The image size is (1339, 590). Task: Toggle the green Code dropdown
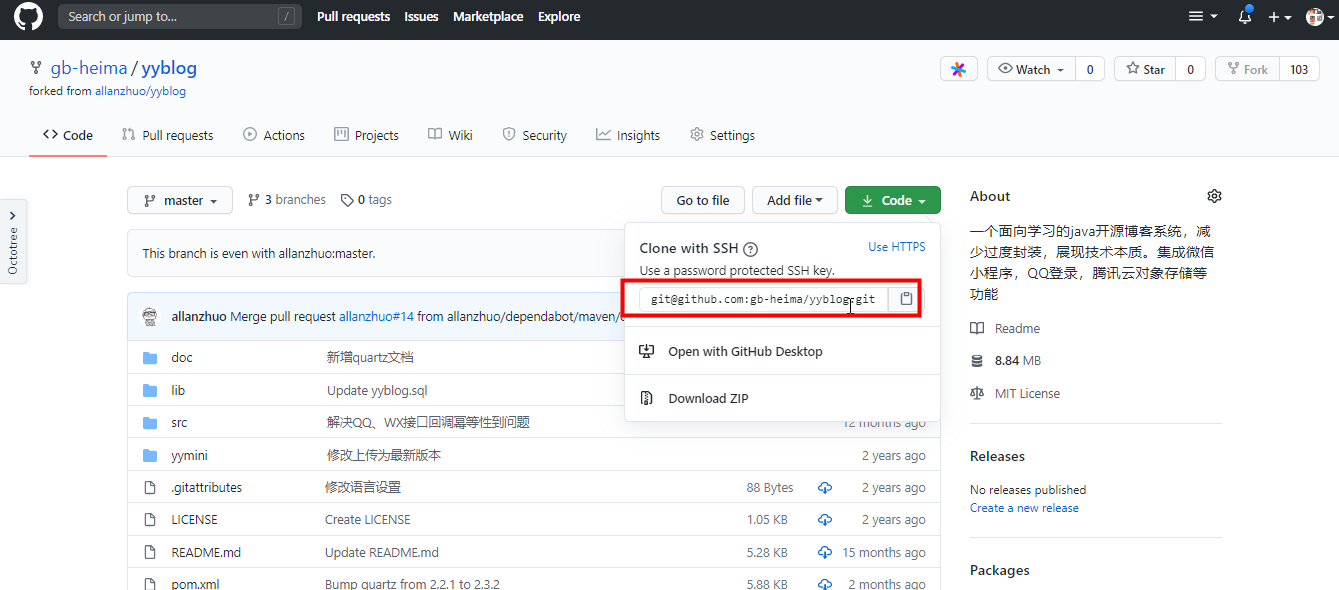893,200
